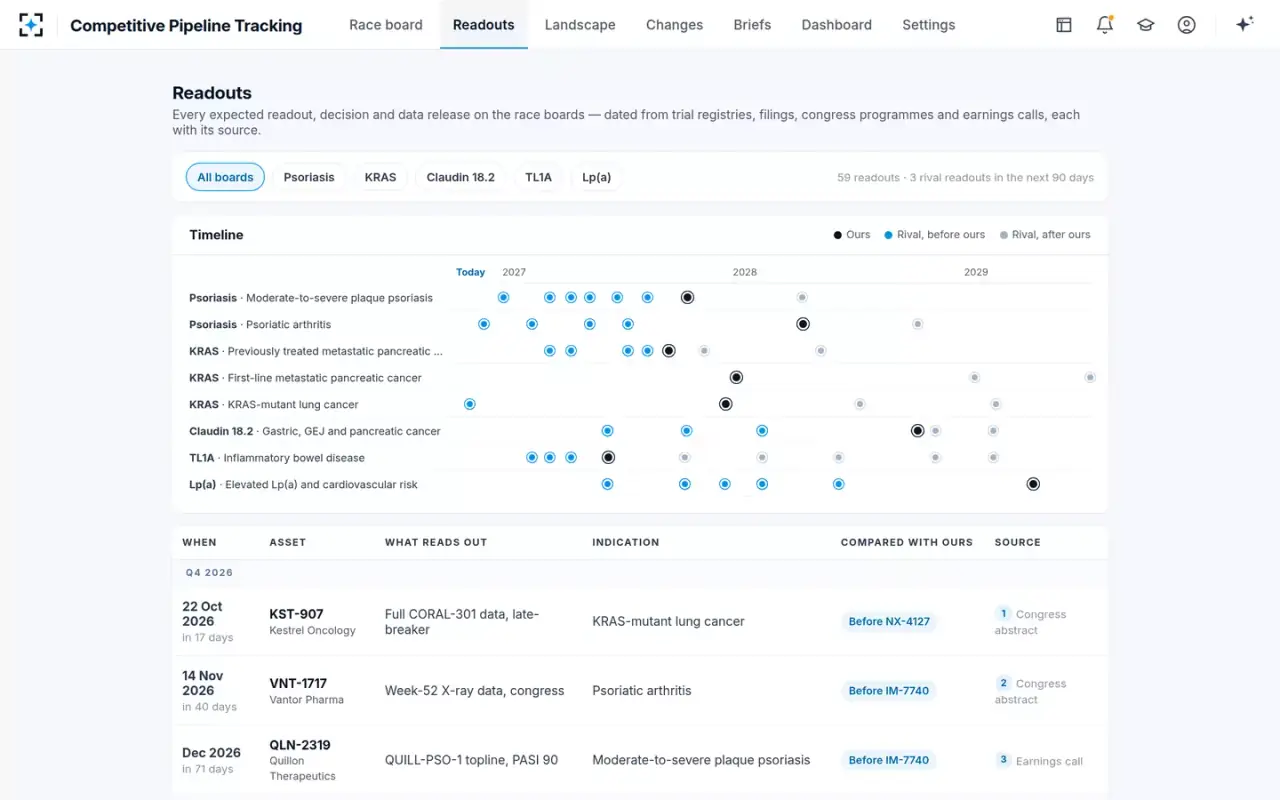
Task: Click the app logo beside Competitive Pipeline Tracking
Action: click(x=31, y=25)
